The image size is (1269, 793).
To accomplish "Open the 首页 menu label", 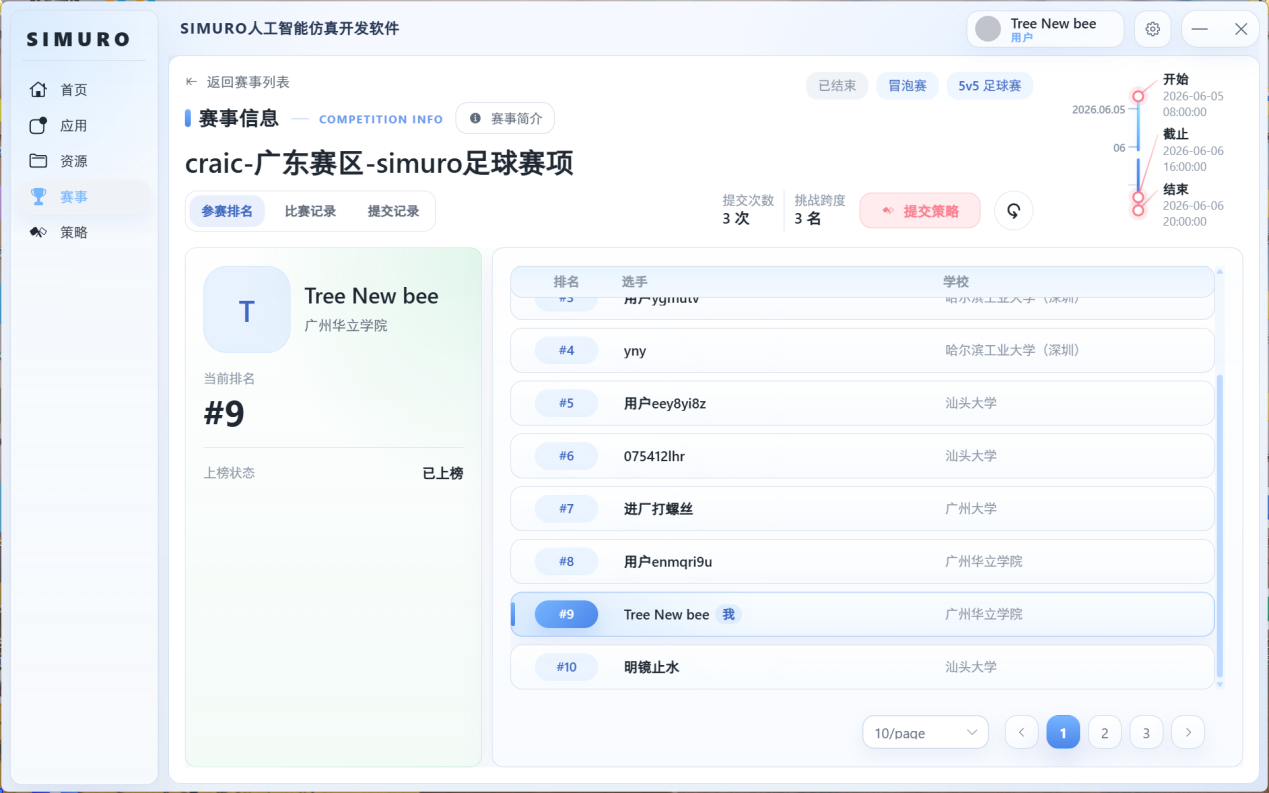I will click(74, 90).
